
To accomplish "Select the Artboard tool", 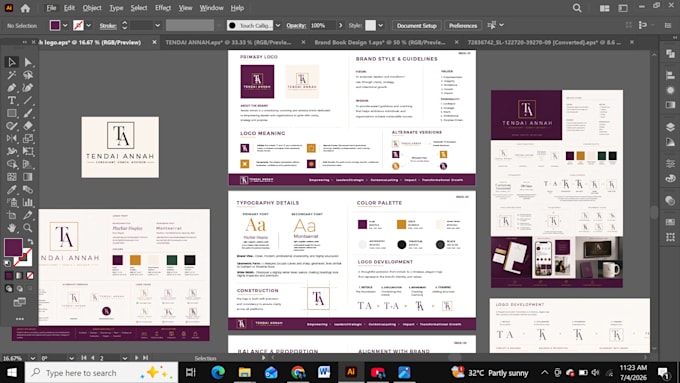I will (12, 215).
